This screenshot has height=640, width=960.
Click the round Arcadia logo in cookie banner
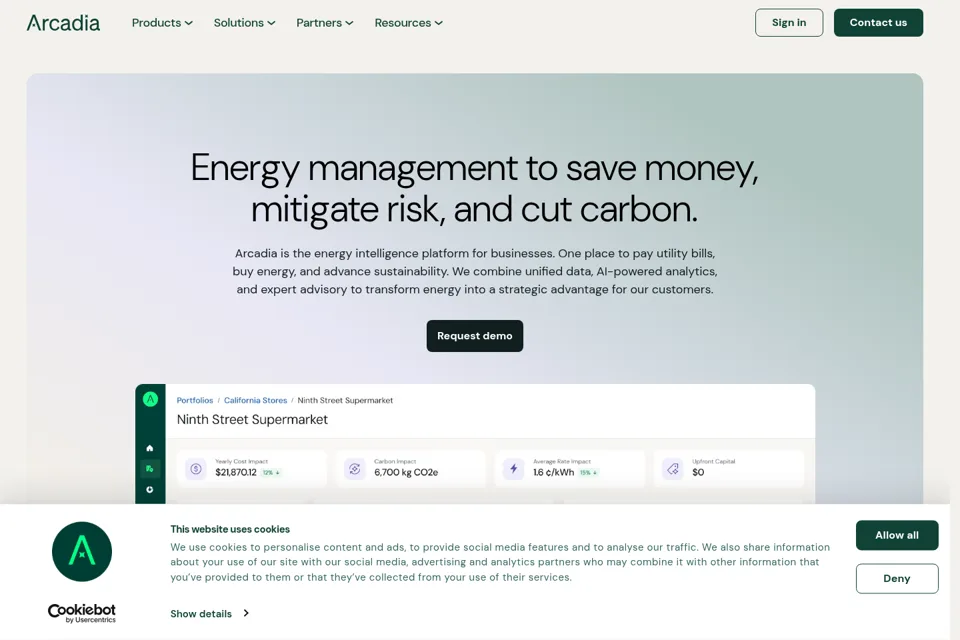tap(82, 551)
